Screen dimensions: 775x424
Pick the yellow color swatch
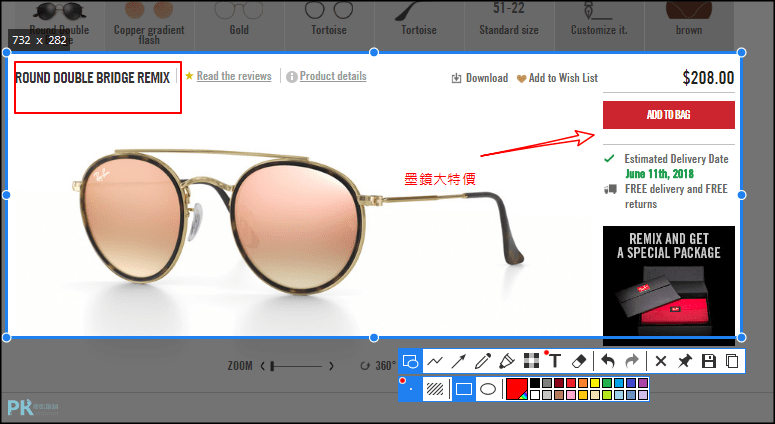click(x=595, y=383)
